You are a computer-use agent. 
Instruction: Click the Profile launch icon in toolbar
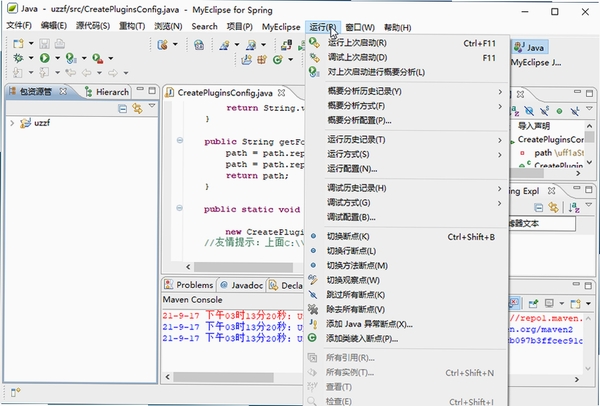tap(71, 58)
